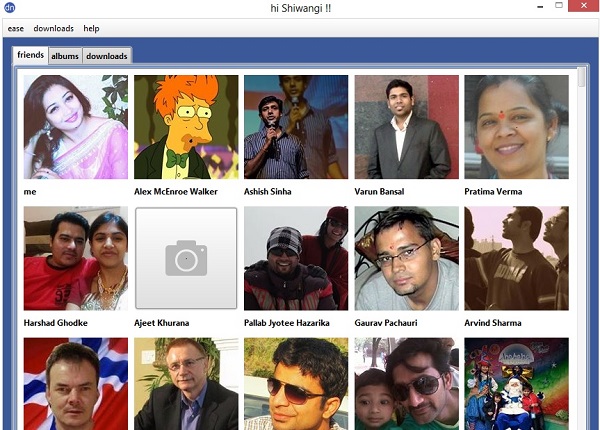Select the 'me' profile photo
The height and width of the screenshot is (430, 600).
pos(76,127)
